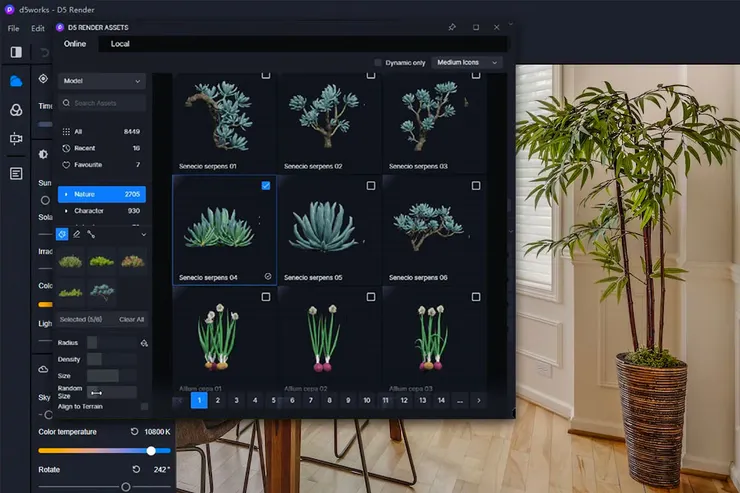Toggle the sidebar panel layout icon
740x493 pixels.
click(x=16, y=51)
